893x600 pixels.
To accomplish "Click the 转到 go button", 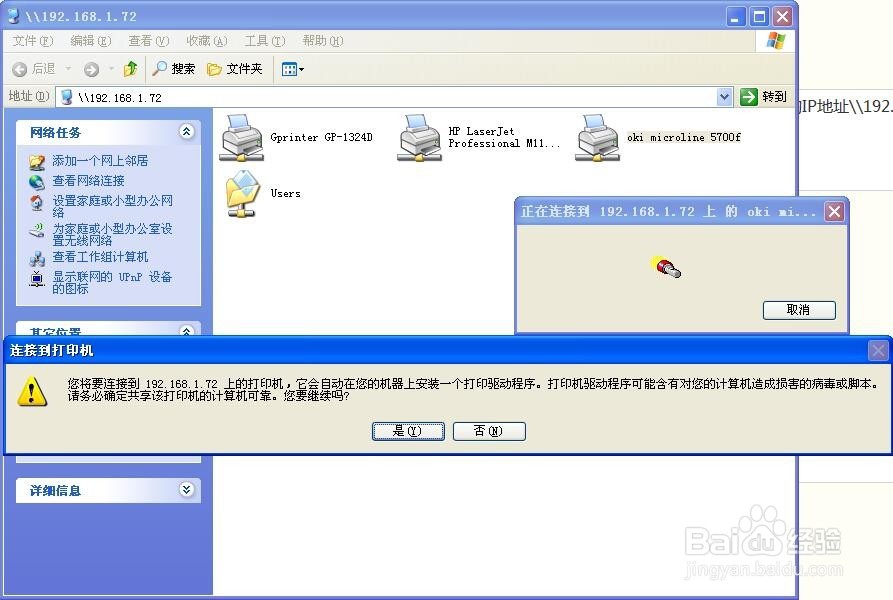I will 764,97.
